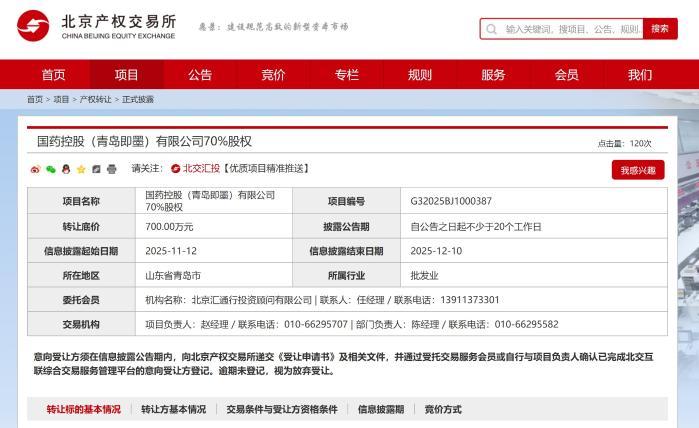Open the 公告 navigation menu

(x=200, y=75)
